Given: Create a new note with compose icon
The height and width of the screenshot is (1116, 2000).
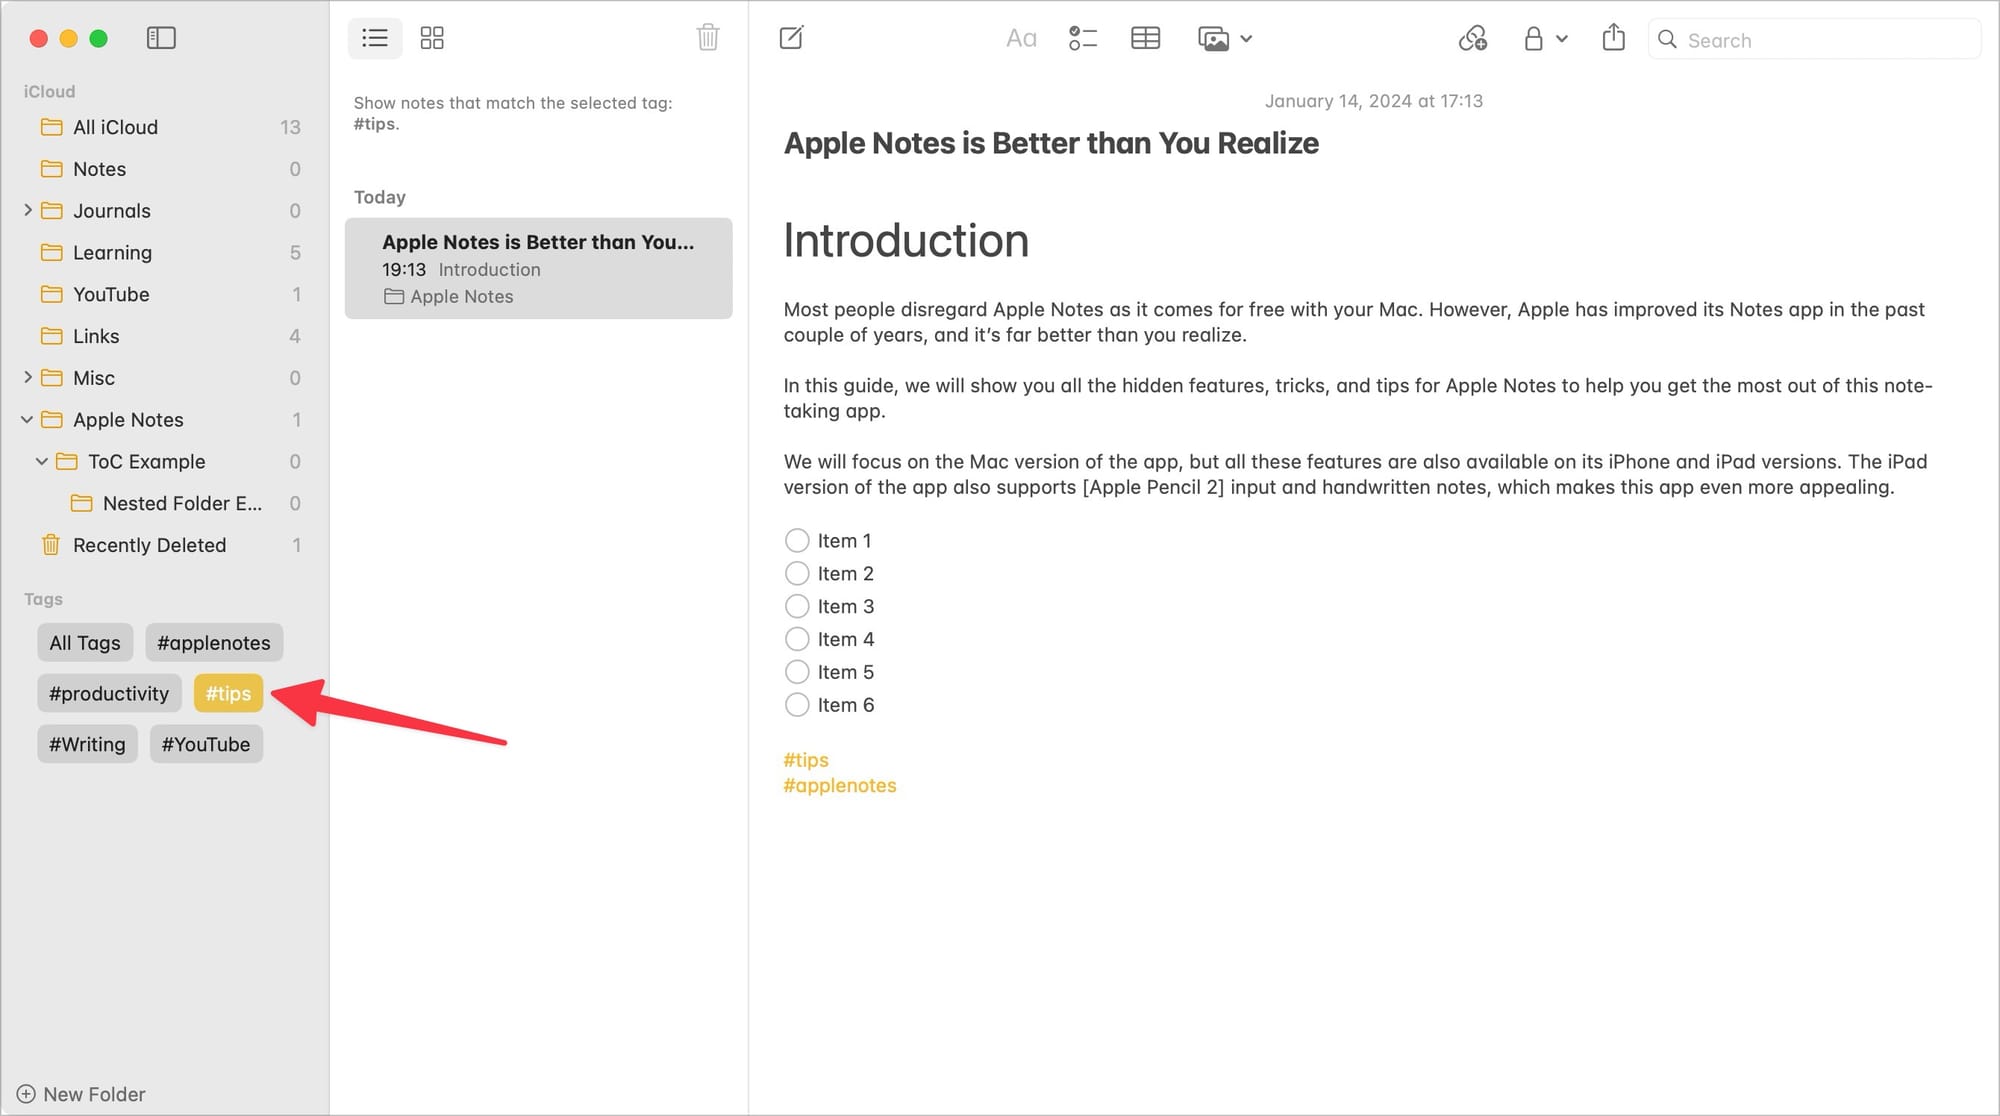Looking at the screenshot, I should pyautogui.click(x=791, y=38).
